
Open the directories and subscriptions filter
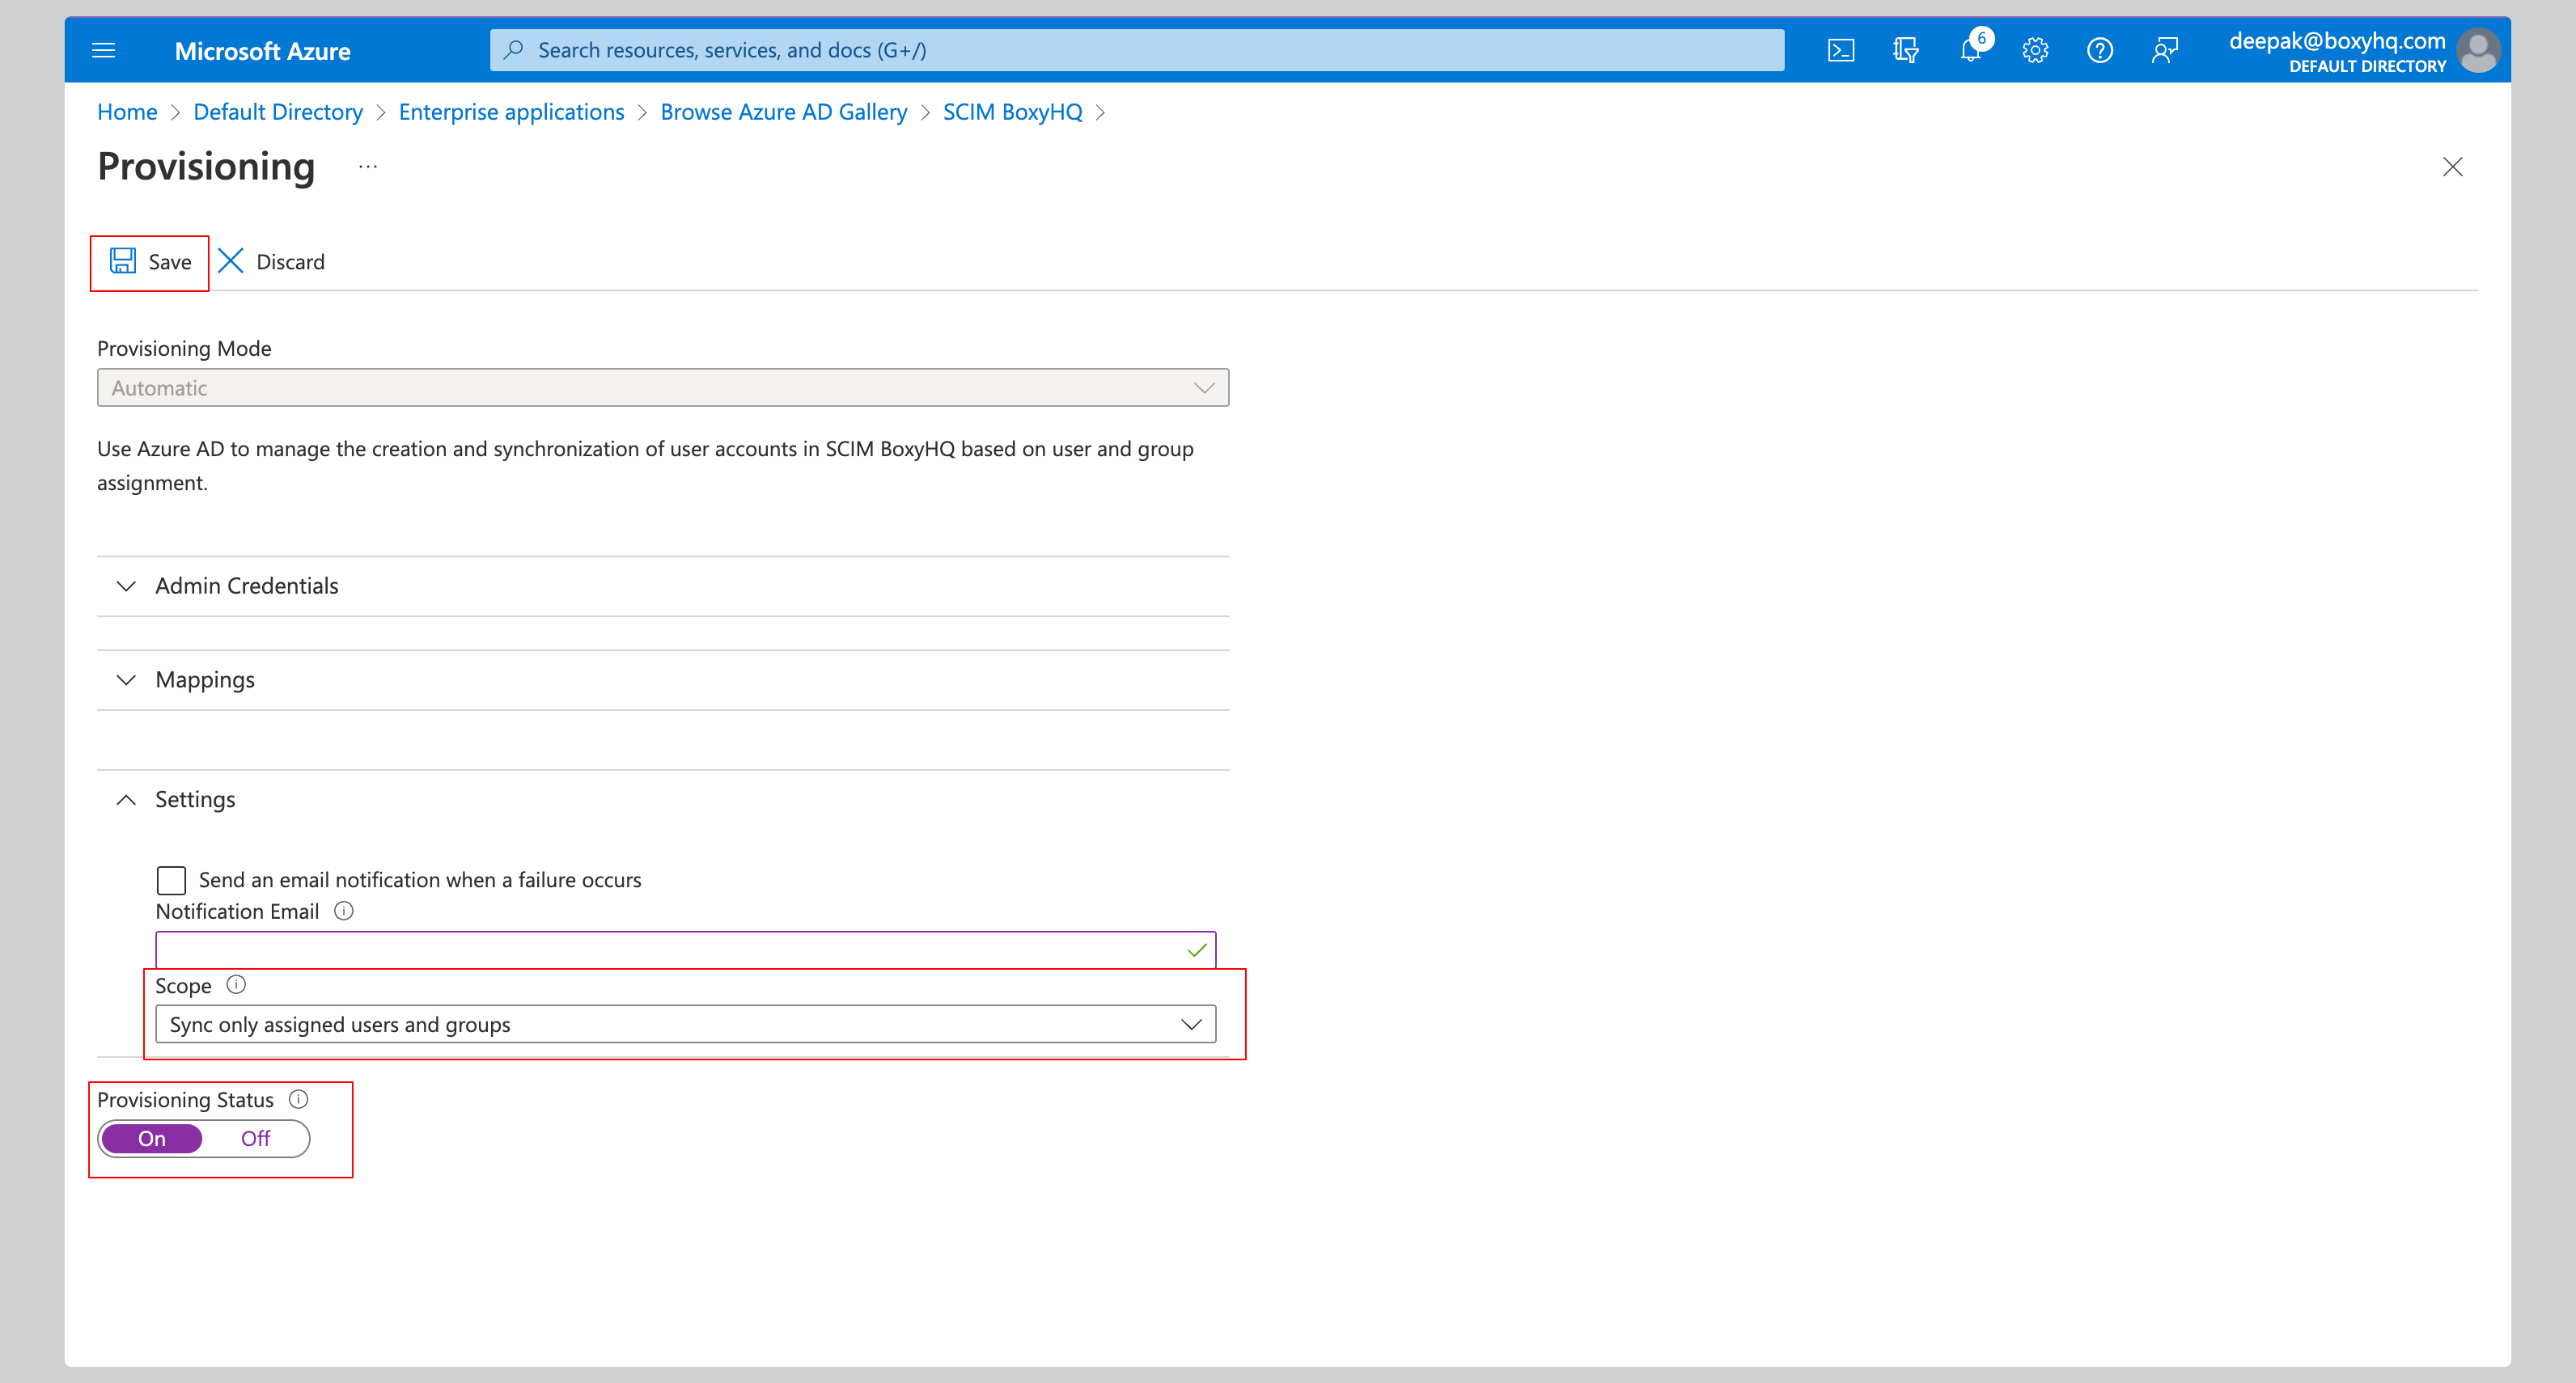click(x=1905, y=49)
